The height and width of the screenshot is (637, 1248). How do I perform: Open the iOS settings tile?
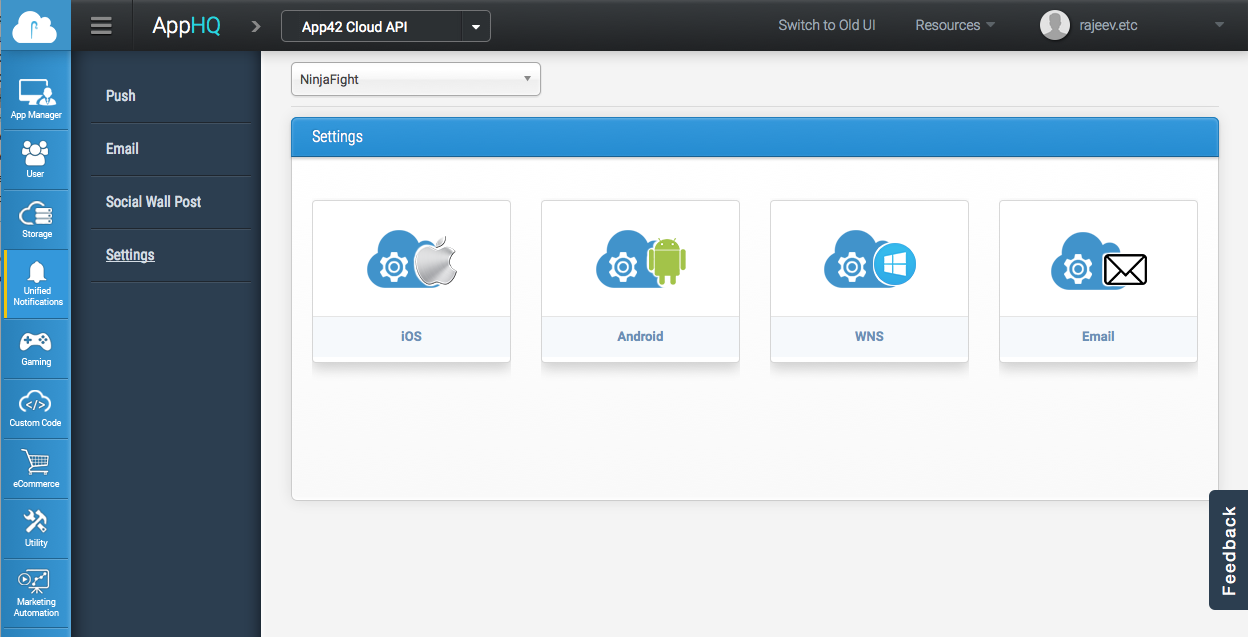click(x=411, y=281)
